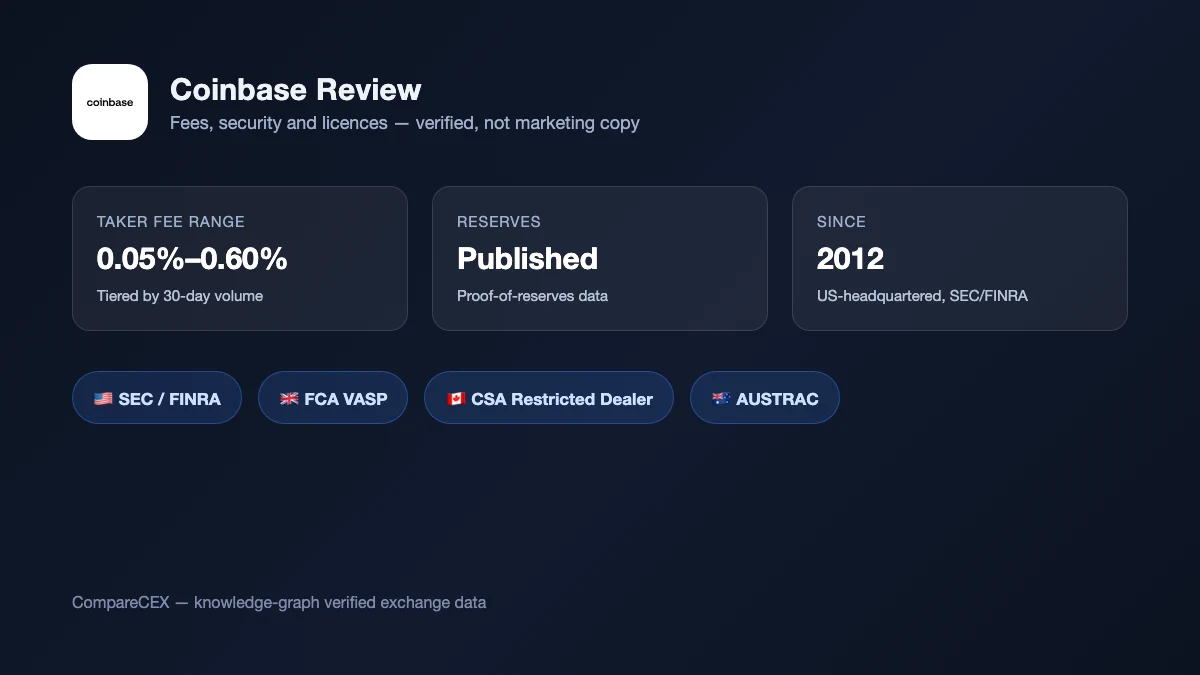Select the SEC / FINRA licence badge

(157, 398)
